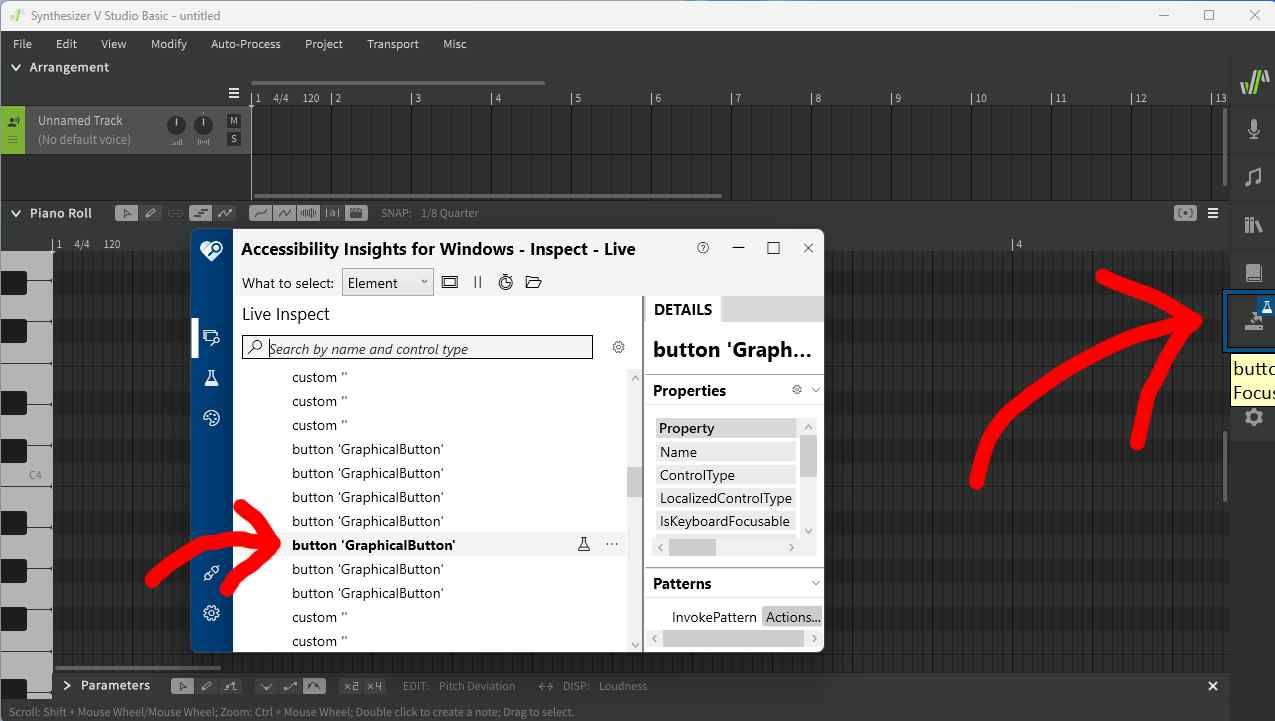Expand the Parameters panel
The height and width of the screenshot is (721, 1275).
click(67, 686)
